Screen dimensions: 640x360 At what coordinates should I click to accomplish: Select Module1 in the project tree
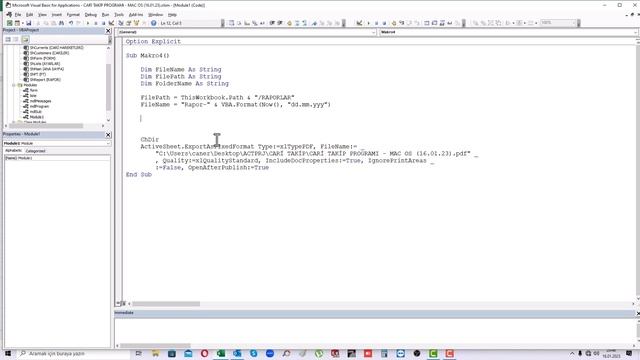click(x=37, y=117)
